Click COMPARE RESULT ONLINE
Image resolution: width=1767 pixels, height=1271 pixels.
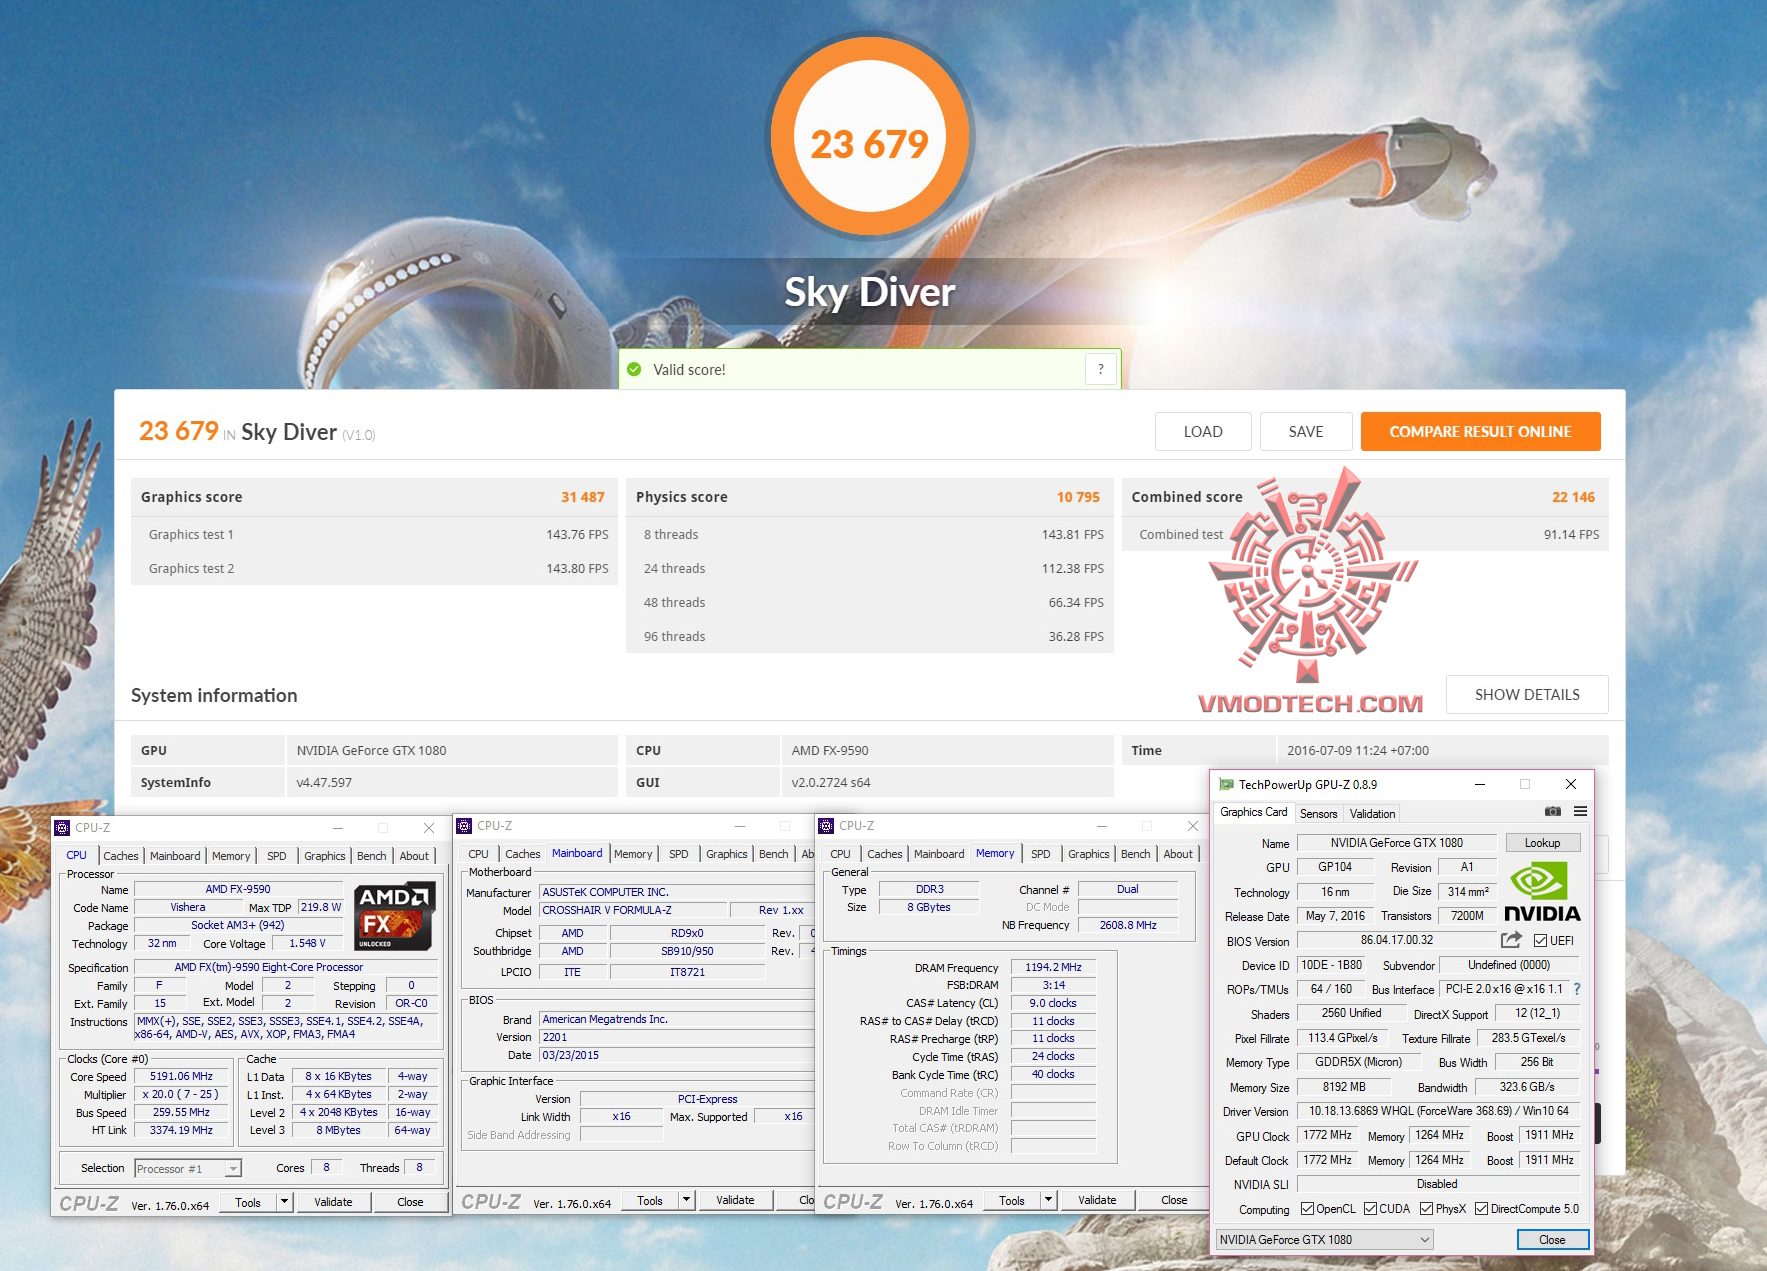click(x=1480, y=432)
